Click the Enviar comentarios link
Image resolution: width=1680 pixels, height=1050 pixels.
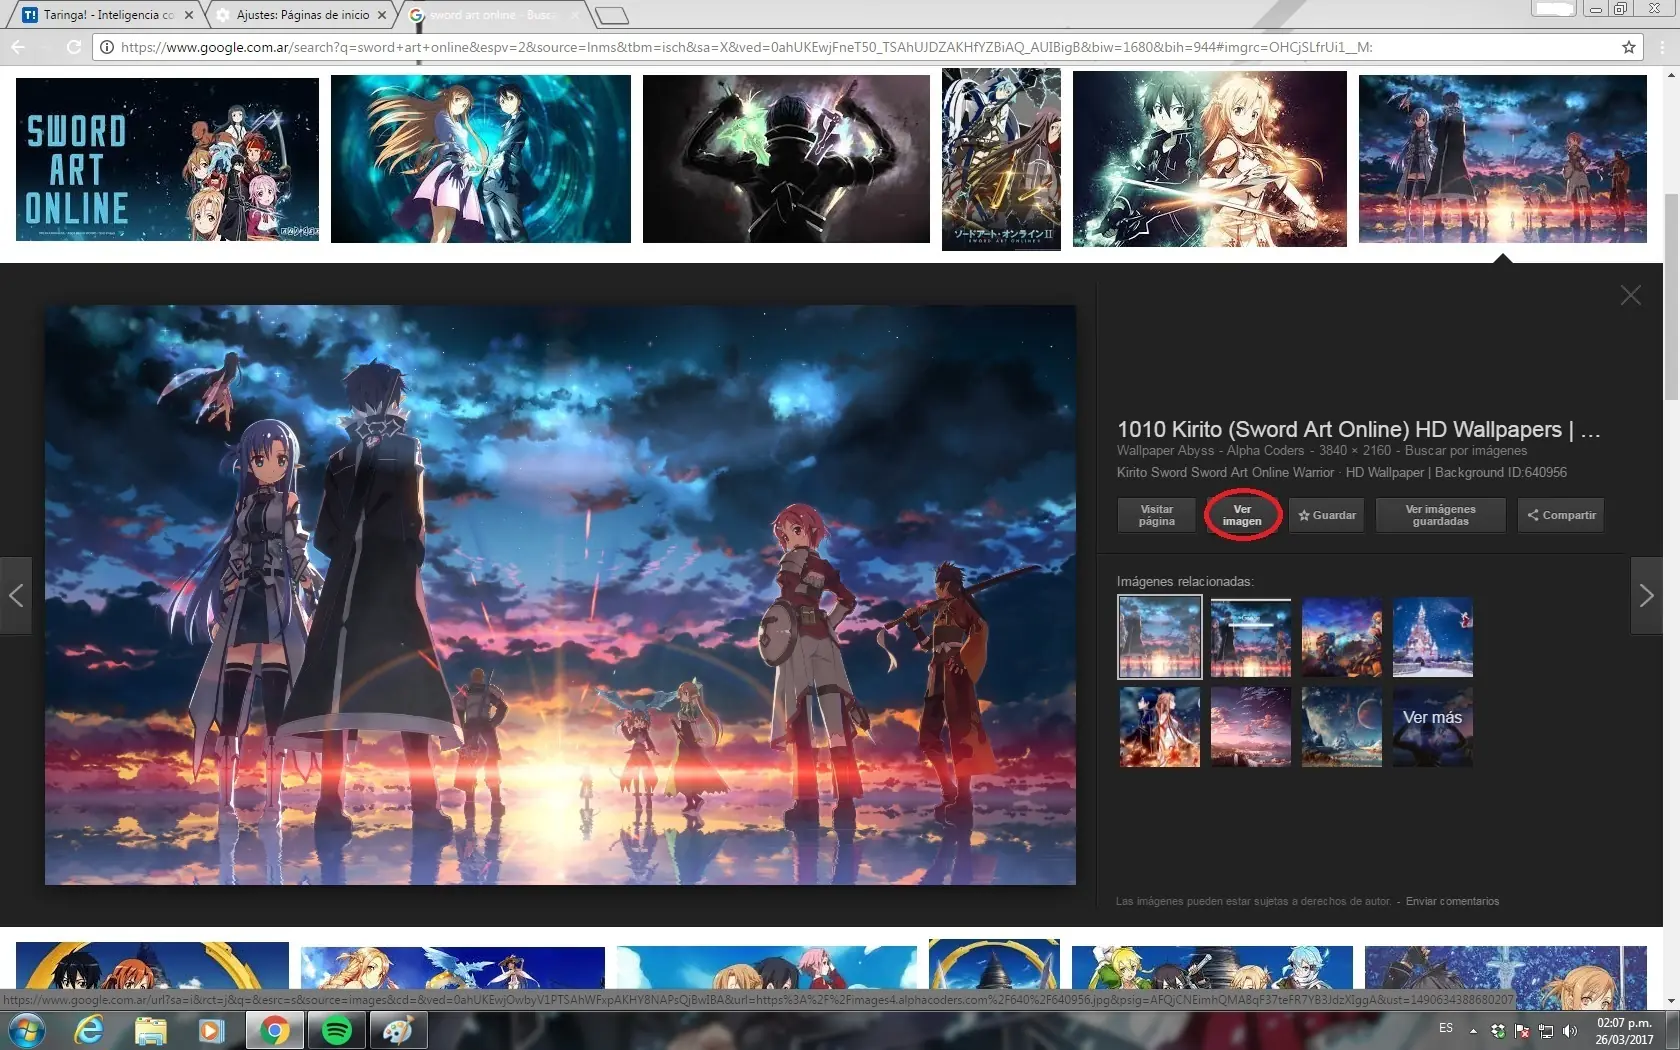[1452, 902]
